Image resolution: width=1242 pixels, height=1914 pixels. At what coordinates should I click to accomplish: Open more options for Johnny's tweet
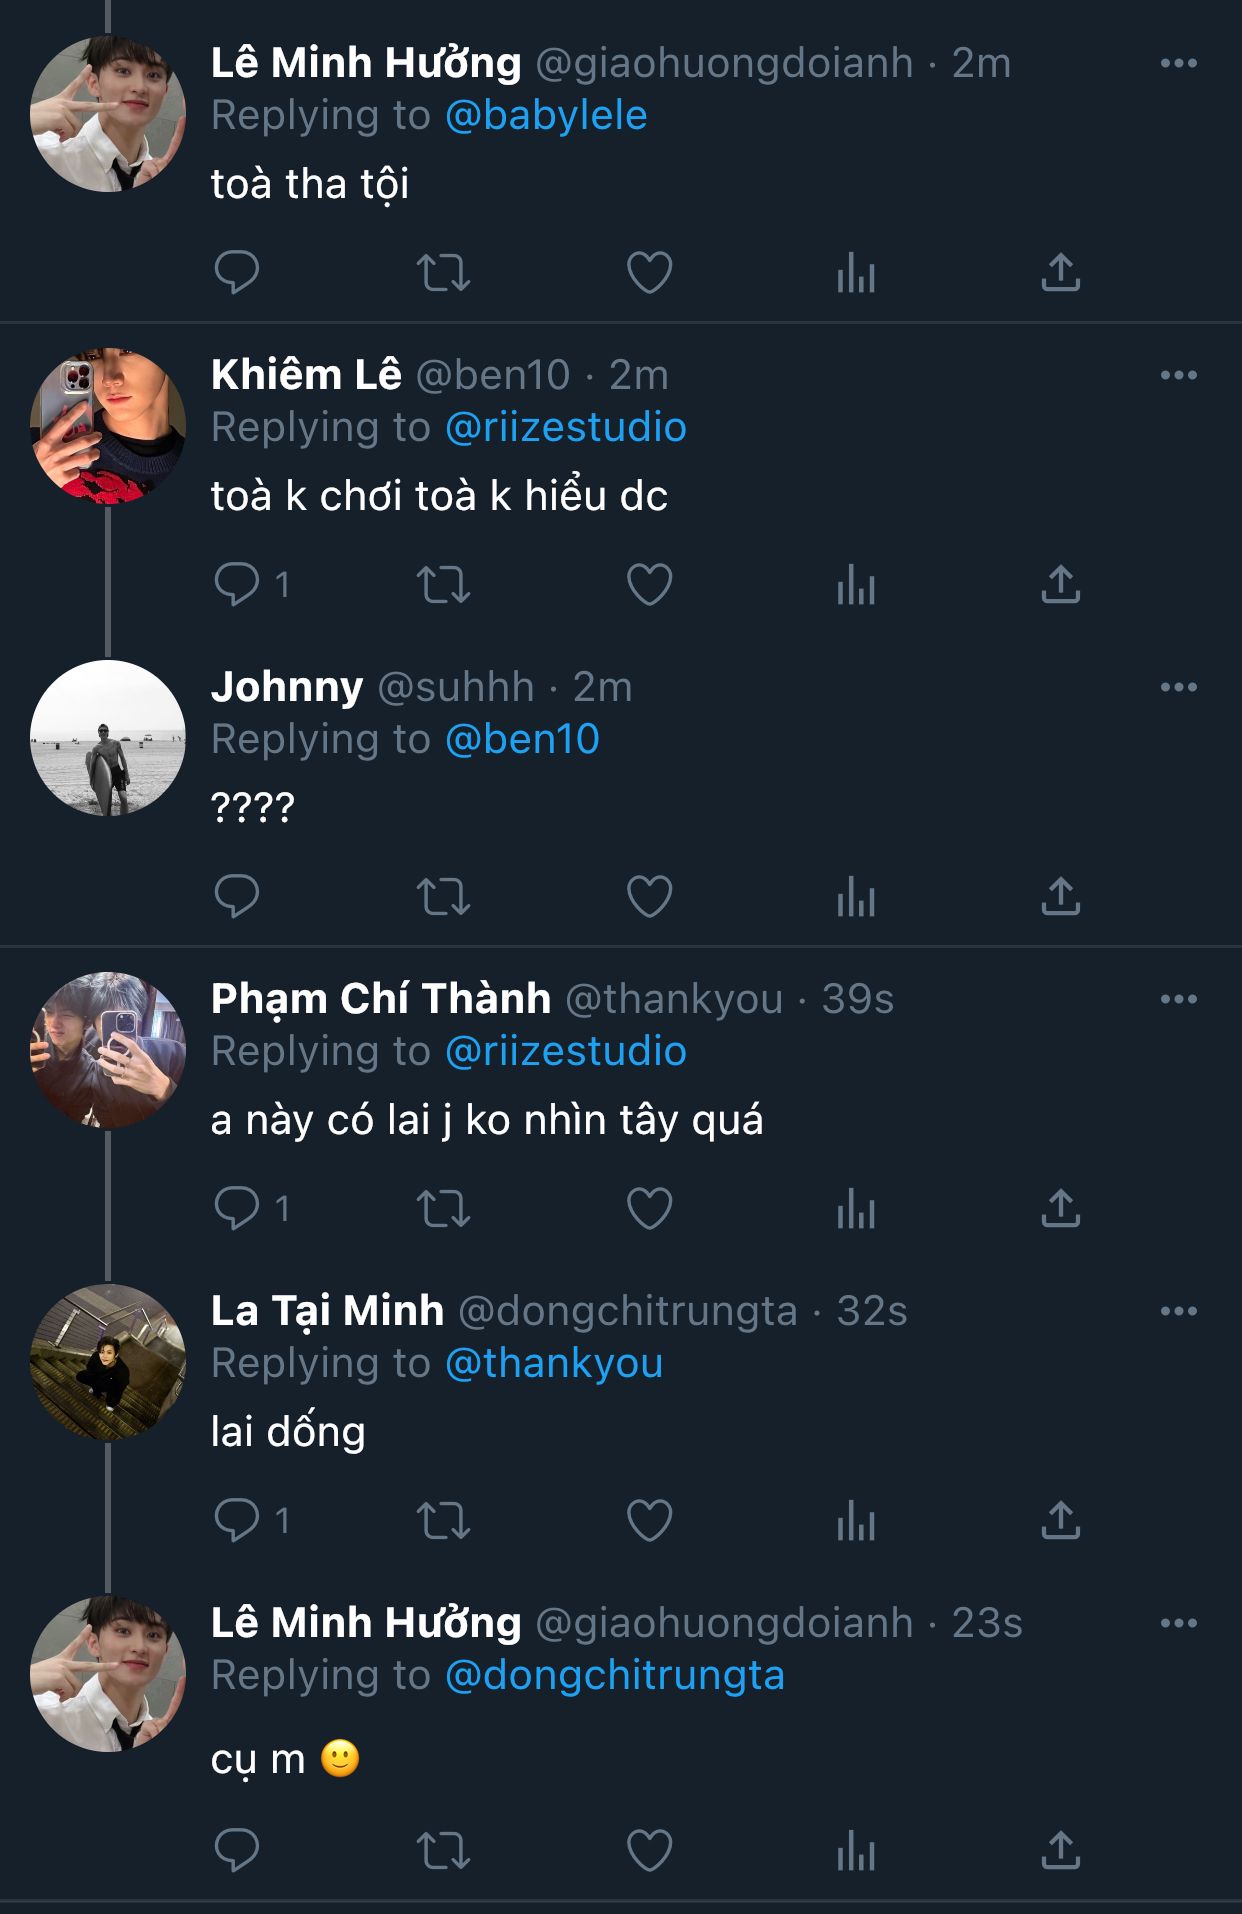(1178, 687)
